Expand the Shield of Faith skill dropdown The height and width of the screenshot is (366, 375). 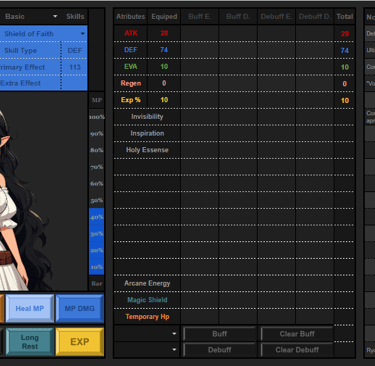82,34
